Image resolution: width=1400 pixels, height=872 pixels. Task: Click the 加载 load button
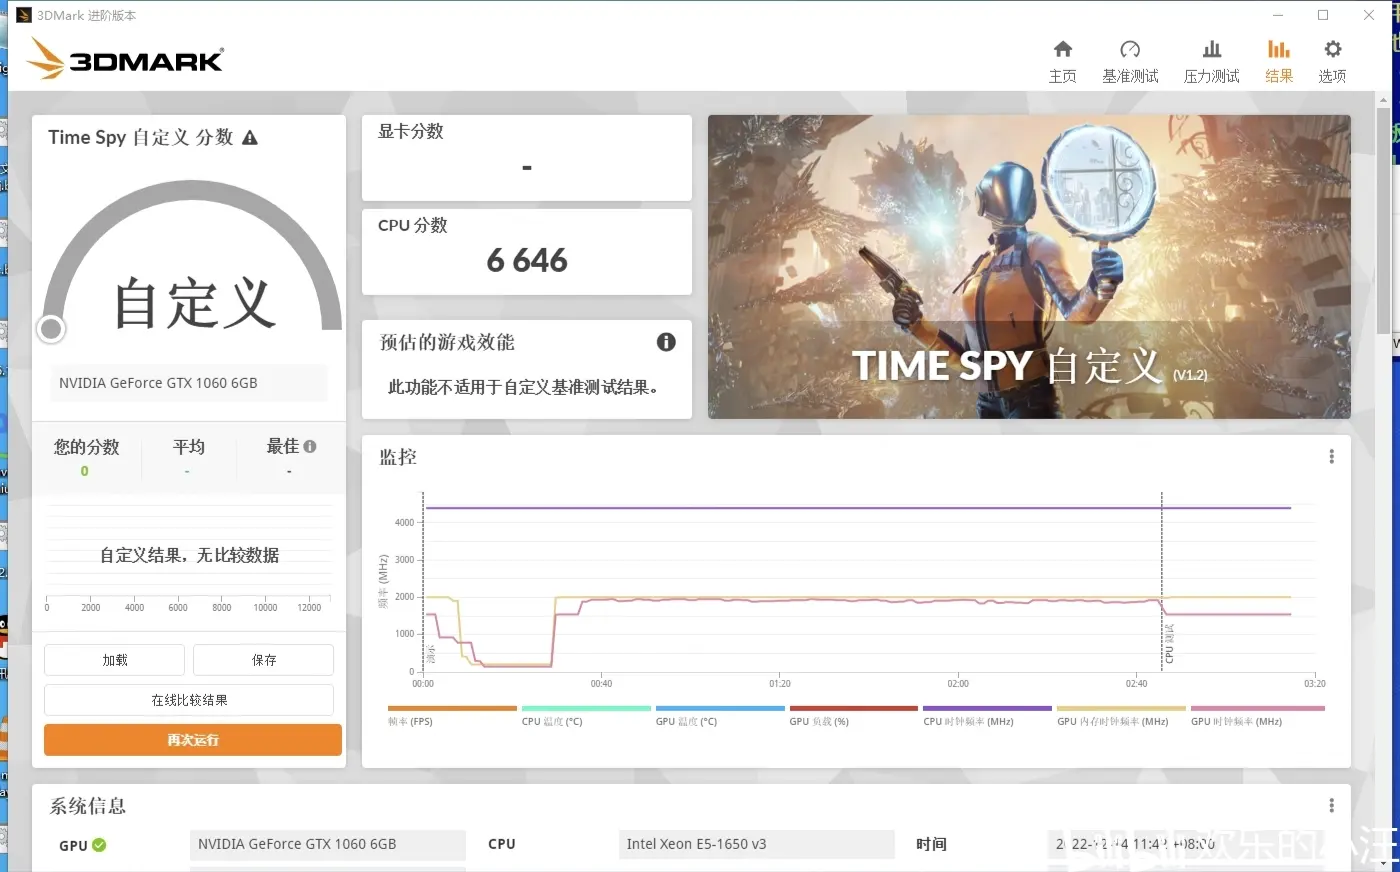[x=114, y=660]
